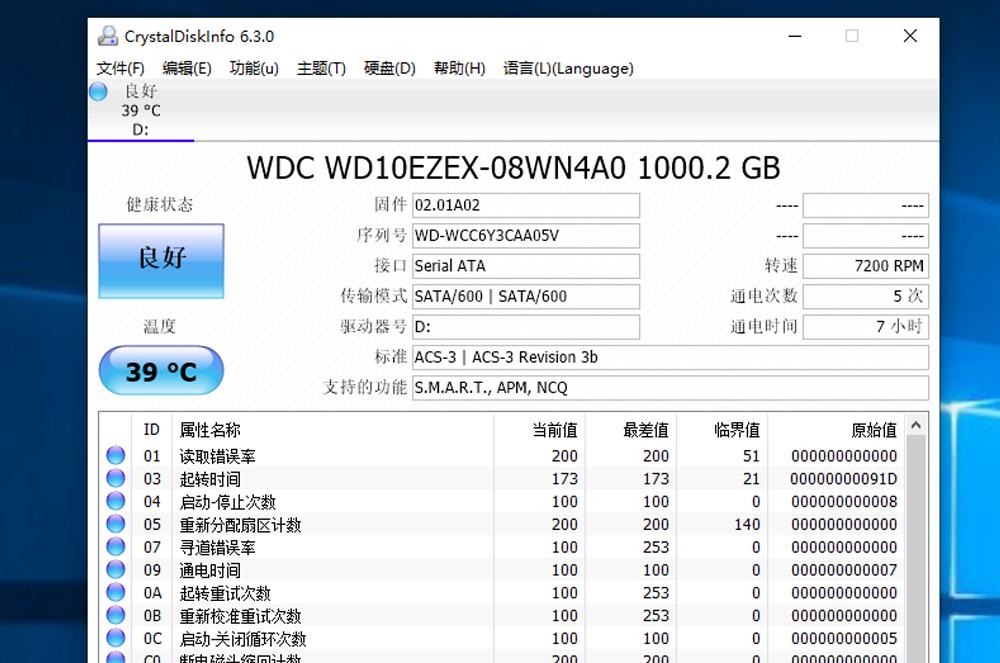Open the 语言(L)(Language) menu

tap(568, 69)
